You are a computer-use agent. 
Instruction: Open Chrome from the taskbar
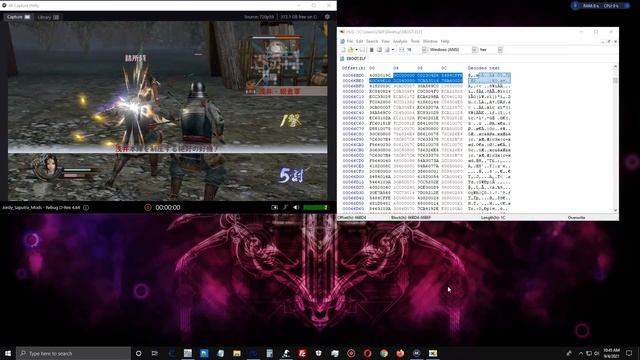click(x=384, y=353)
